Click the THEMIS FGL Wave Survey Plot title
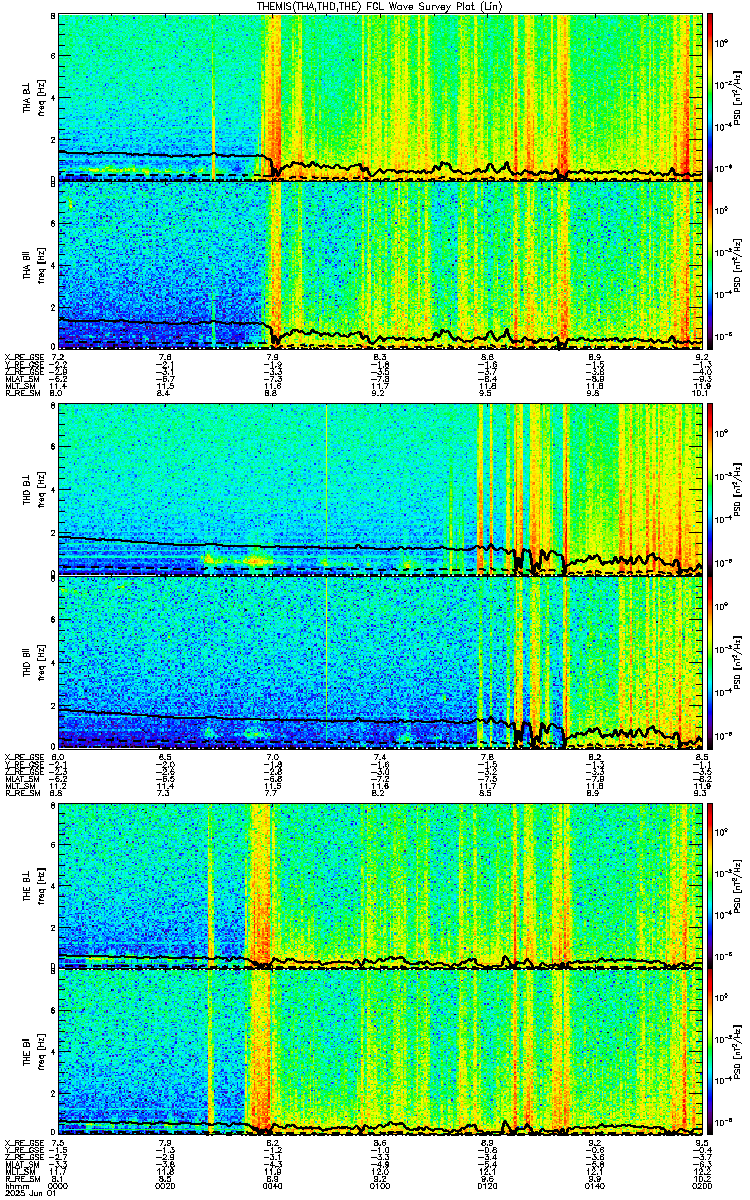The image size is (750, 1200). (x=380, y=6)
